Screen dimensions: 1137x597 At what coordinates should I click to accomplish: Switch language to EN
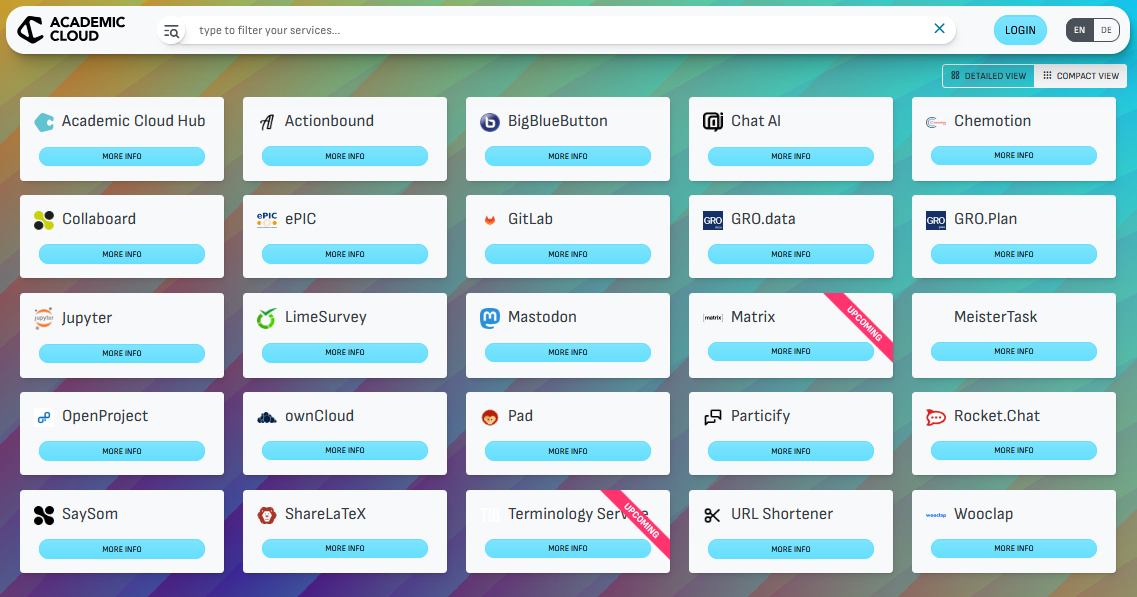coord(1080,30)
